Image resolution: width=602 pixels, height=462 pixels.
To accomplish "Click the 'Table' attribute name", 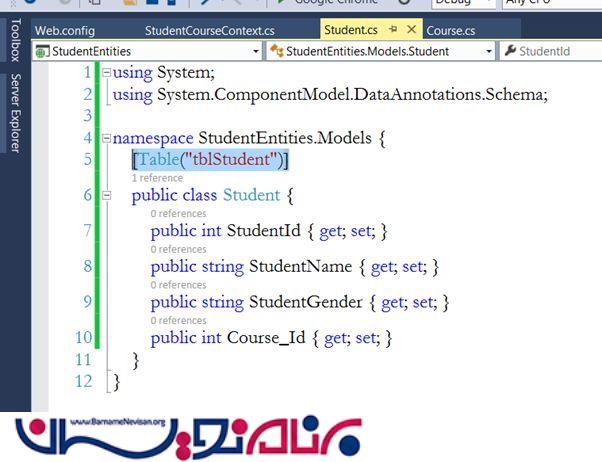I will coord(159,159).
